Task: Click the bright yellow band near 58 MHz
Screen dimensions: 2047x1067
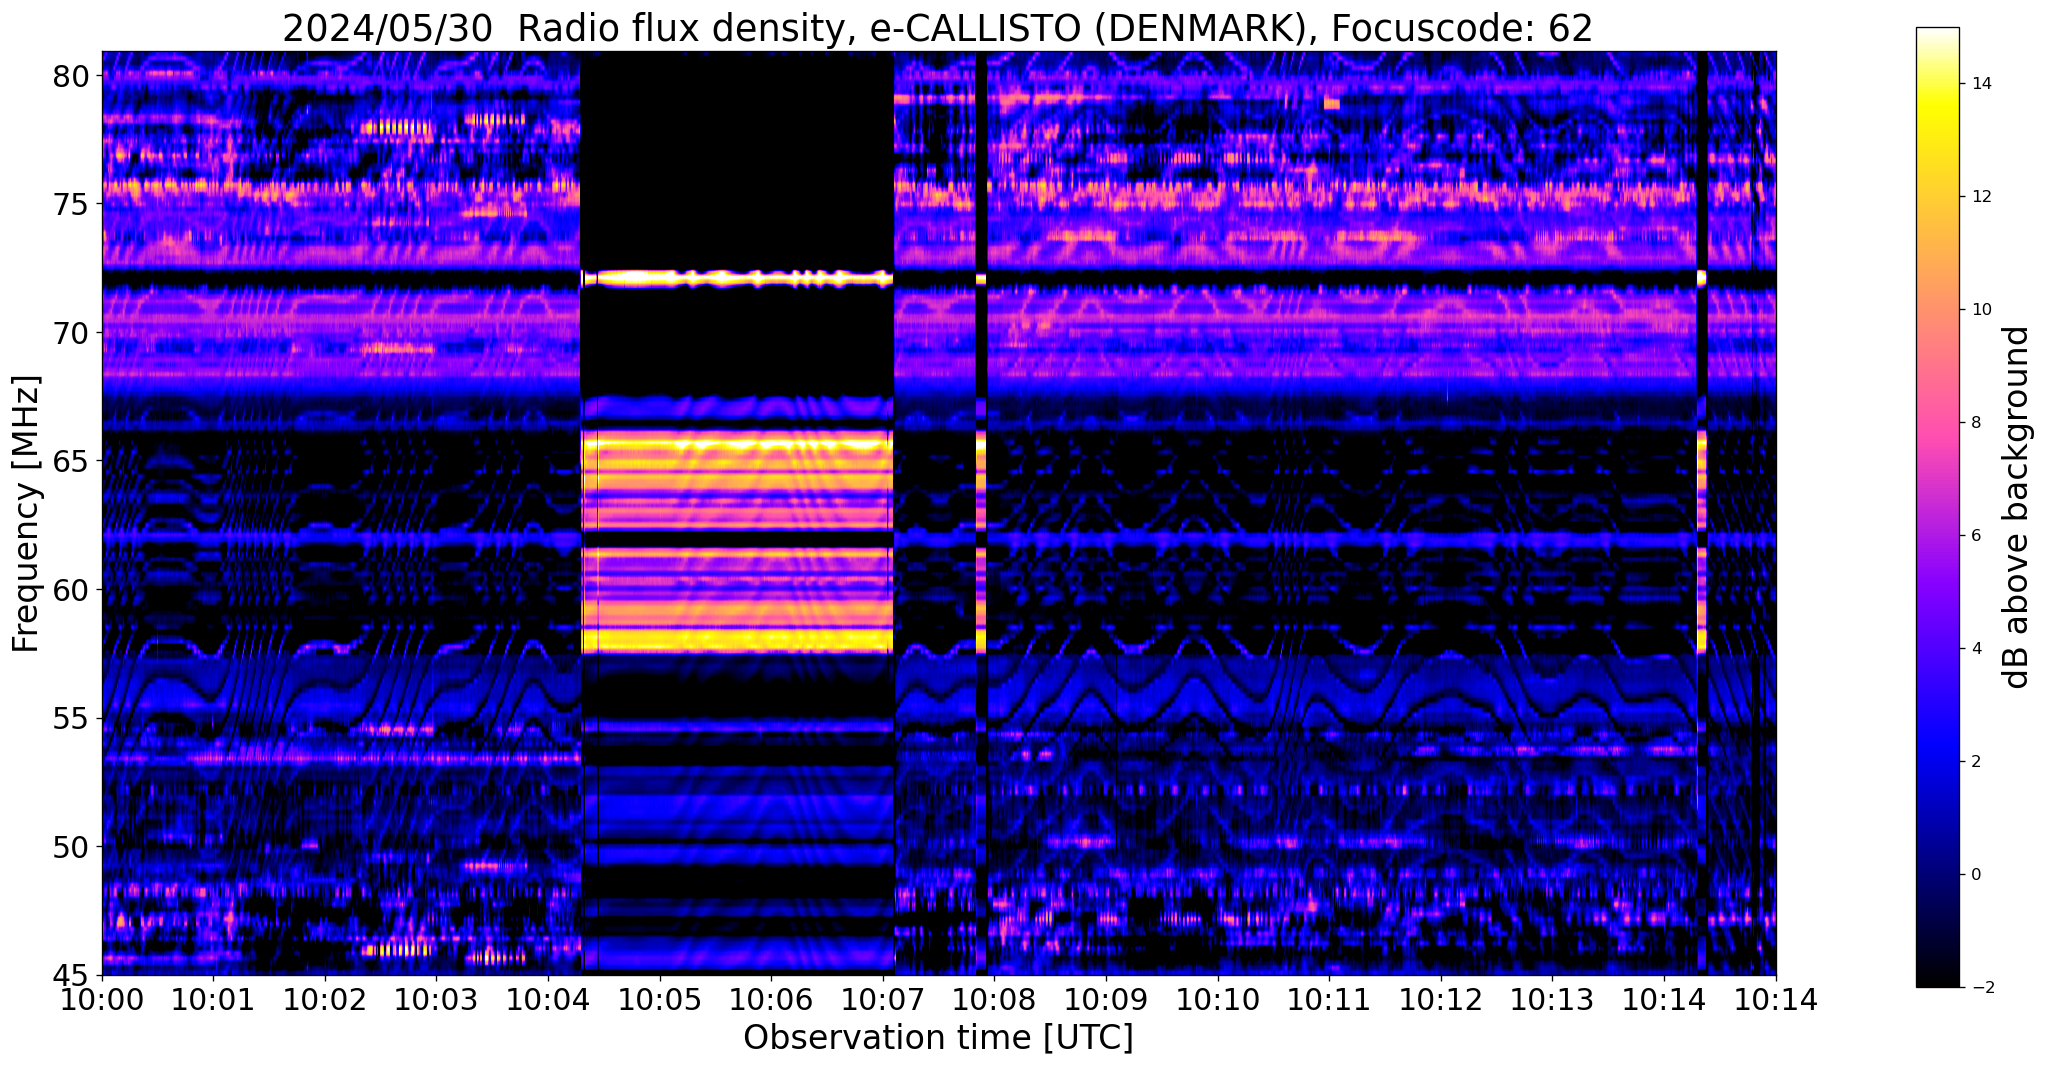Action: pos(737,640)
